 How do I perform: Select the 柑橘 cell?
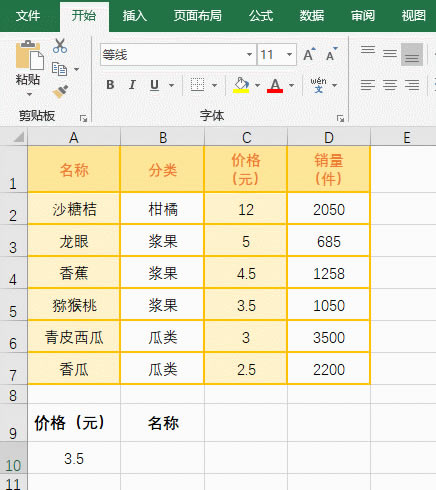click(x=163, y=209)
